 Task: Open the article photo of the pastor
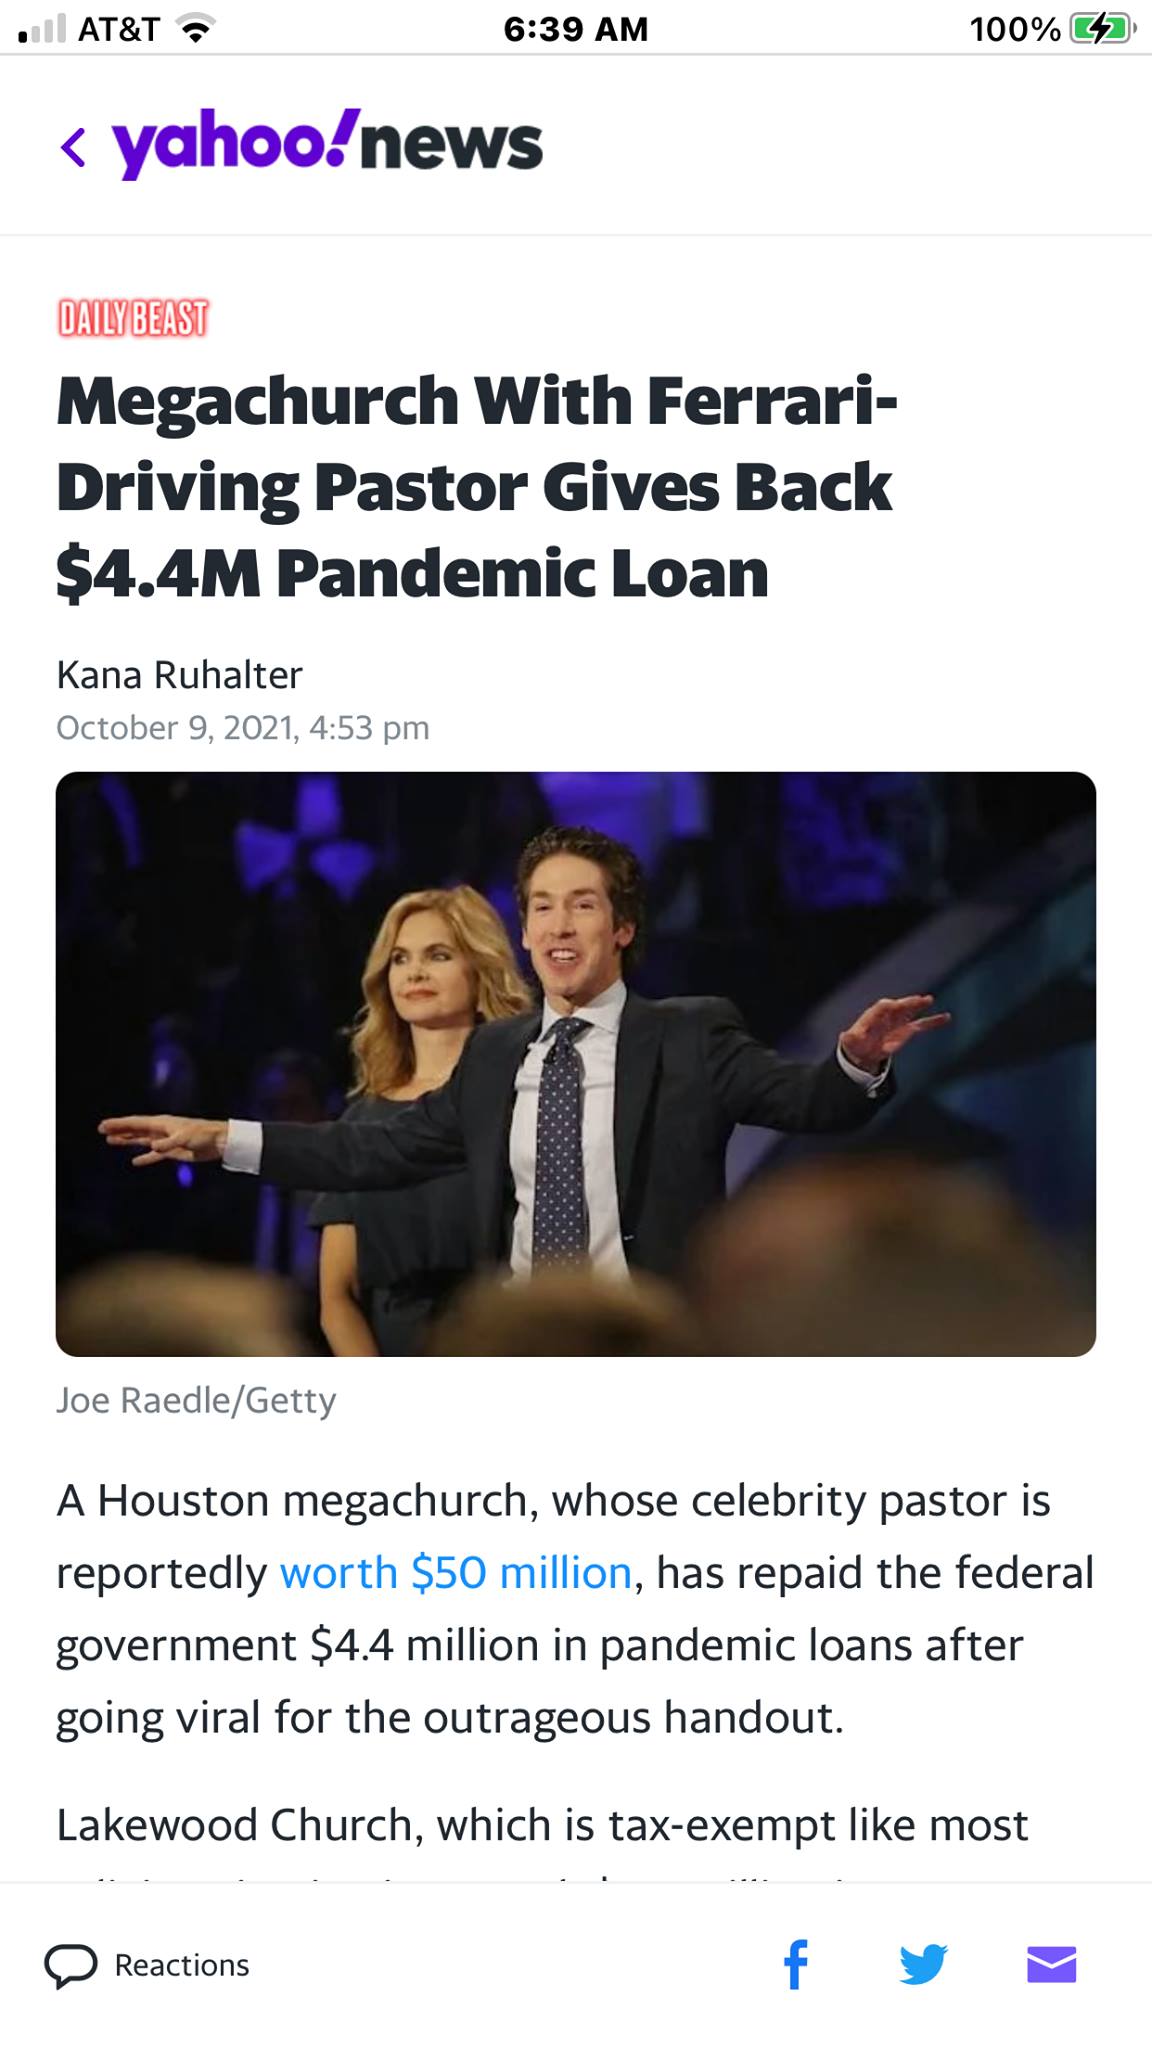pos(576,1063)
